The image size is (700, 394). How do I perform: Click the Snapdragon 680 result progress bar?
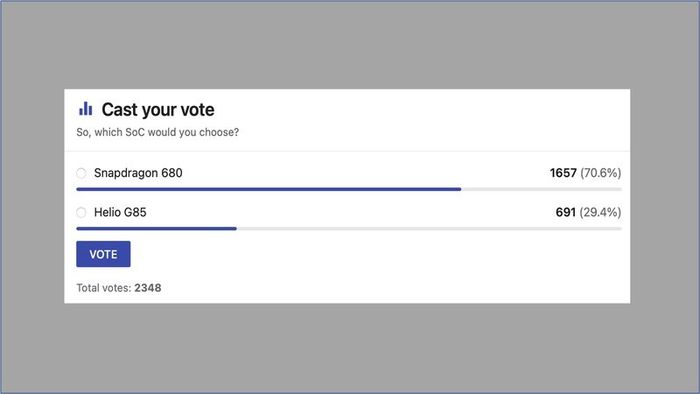tap(349, 189)
